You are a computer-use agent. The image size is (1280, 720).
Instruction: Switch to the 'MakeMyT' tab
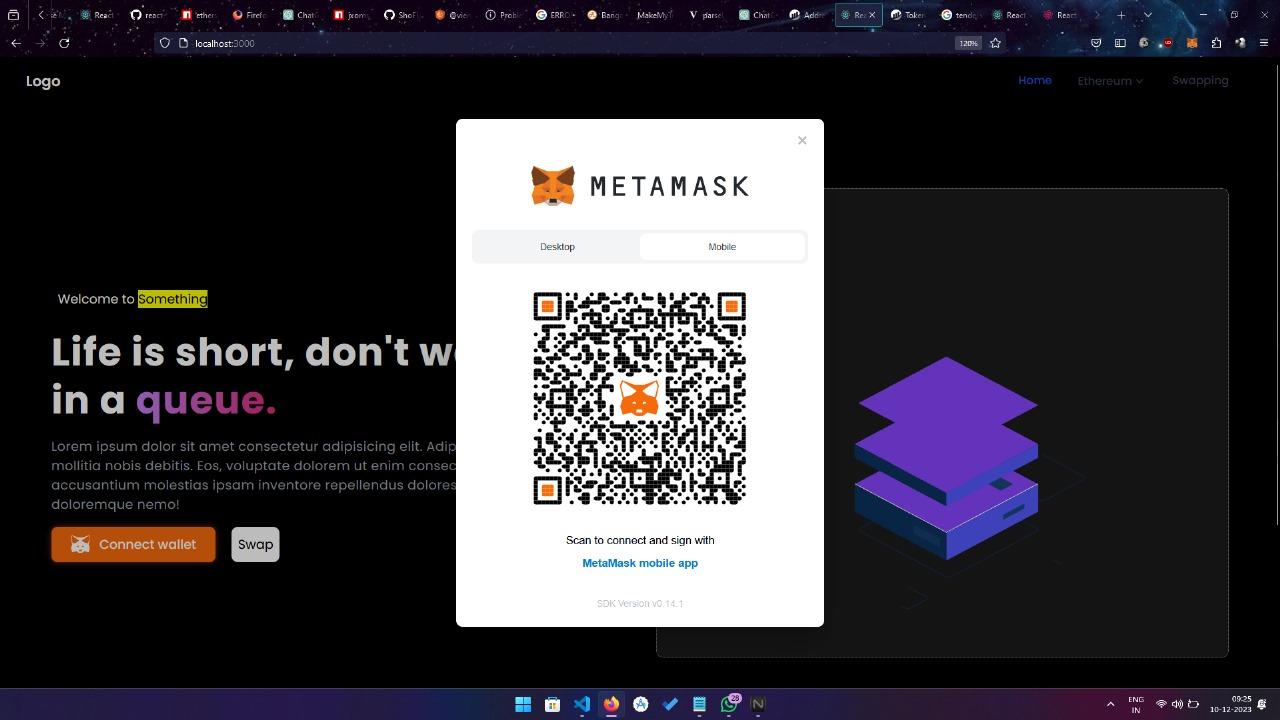tap(655, 15)
